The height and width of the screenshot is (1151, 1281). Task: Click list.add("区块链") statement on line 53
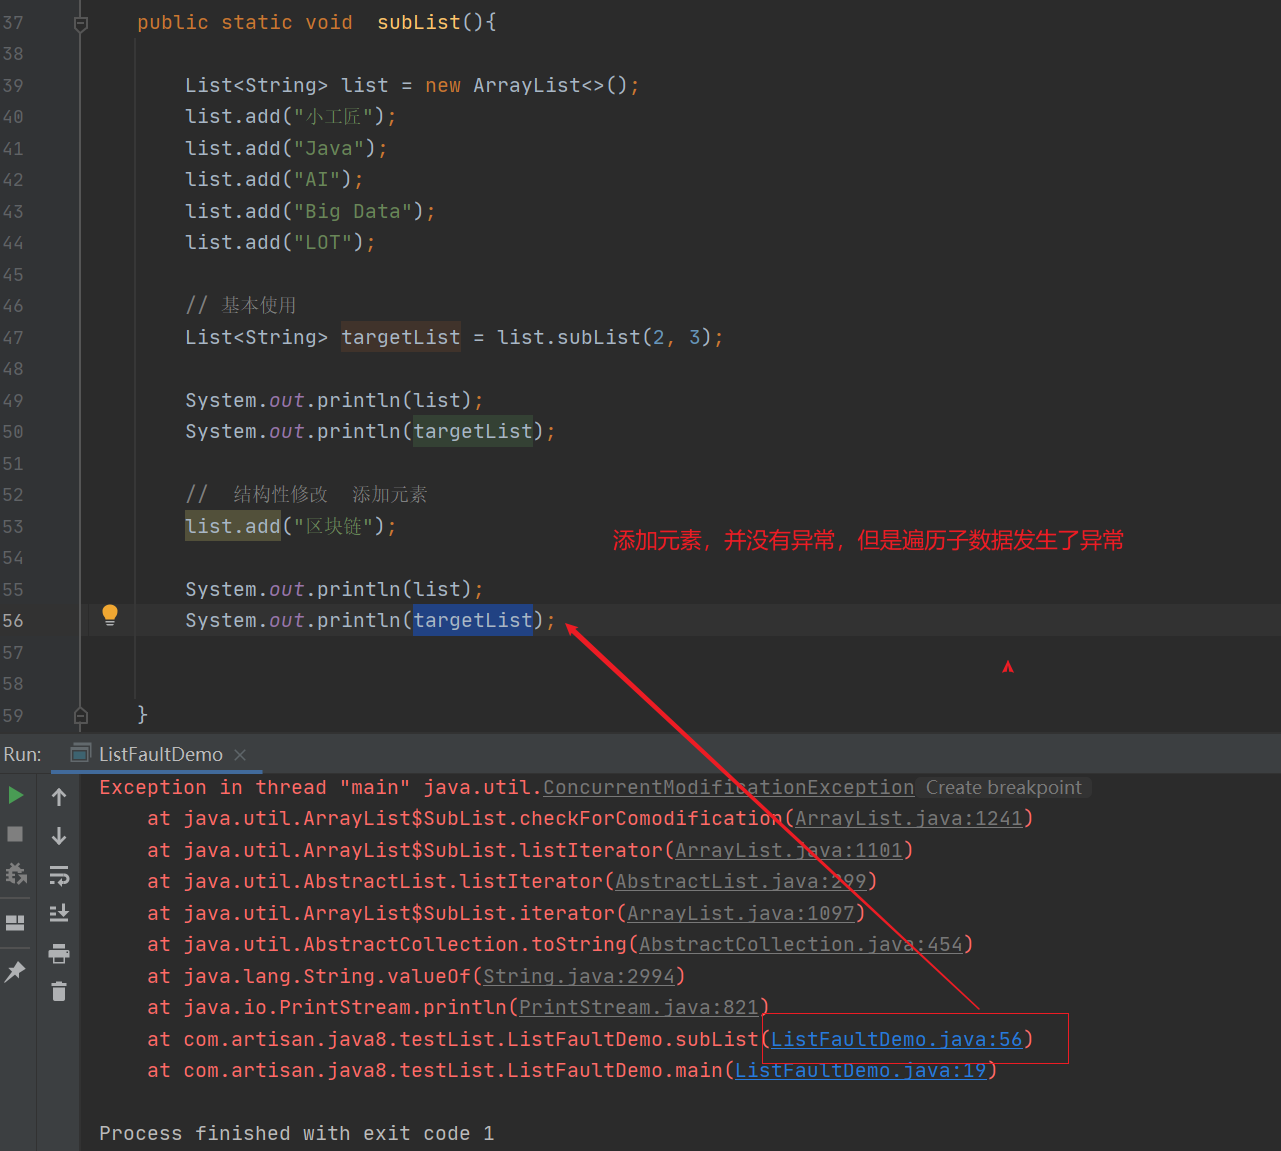tap(291, 526)
